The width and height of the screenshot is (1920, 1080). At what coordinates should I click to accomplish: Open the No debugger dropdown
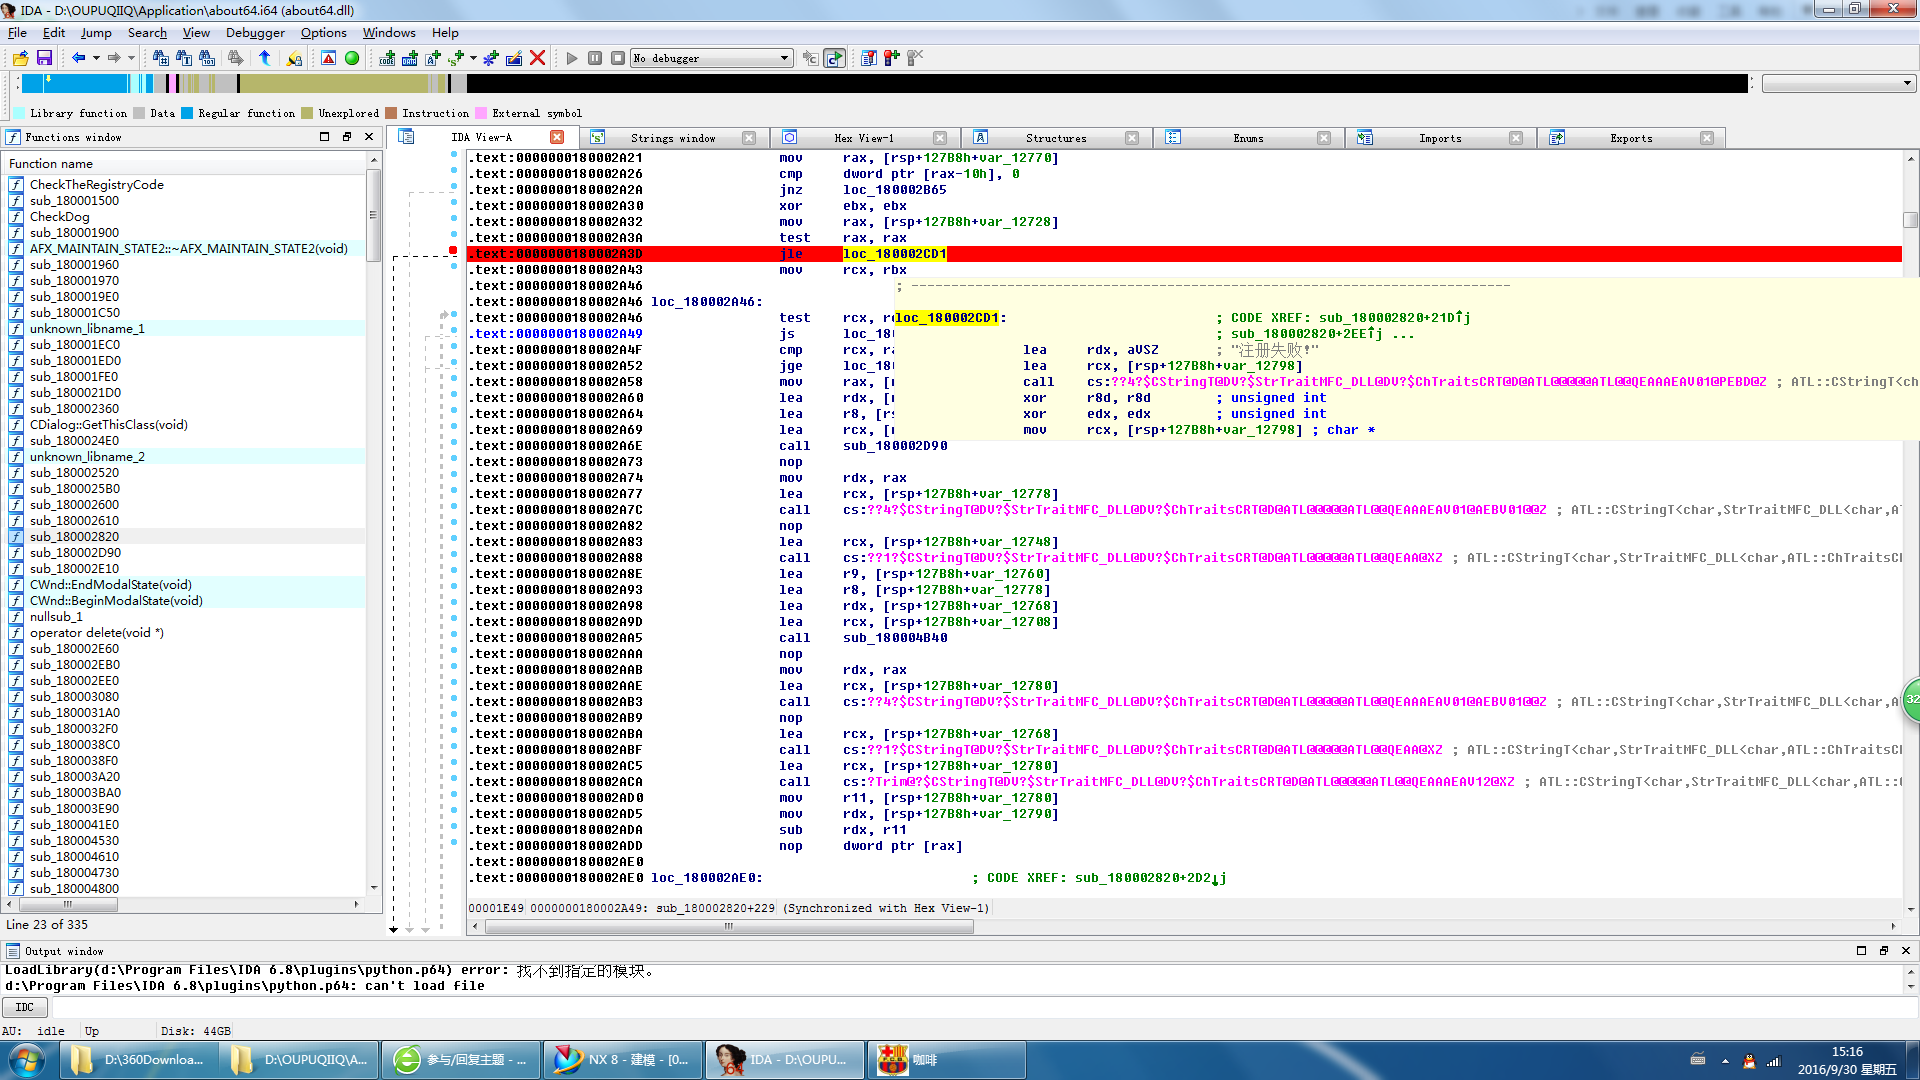pyautogui.click(x=712, y=58)
